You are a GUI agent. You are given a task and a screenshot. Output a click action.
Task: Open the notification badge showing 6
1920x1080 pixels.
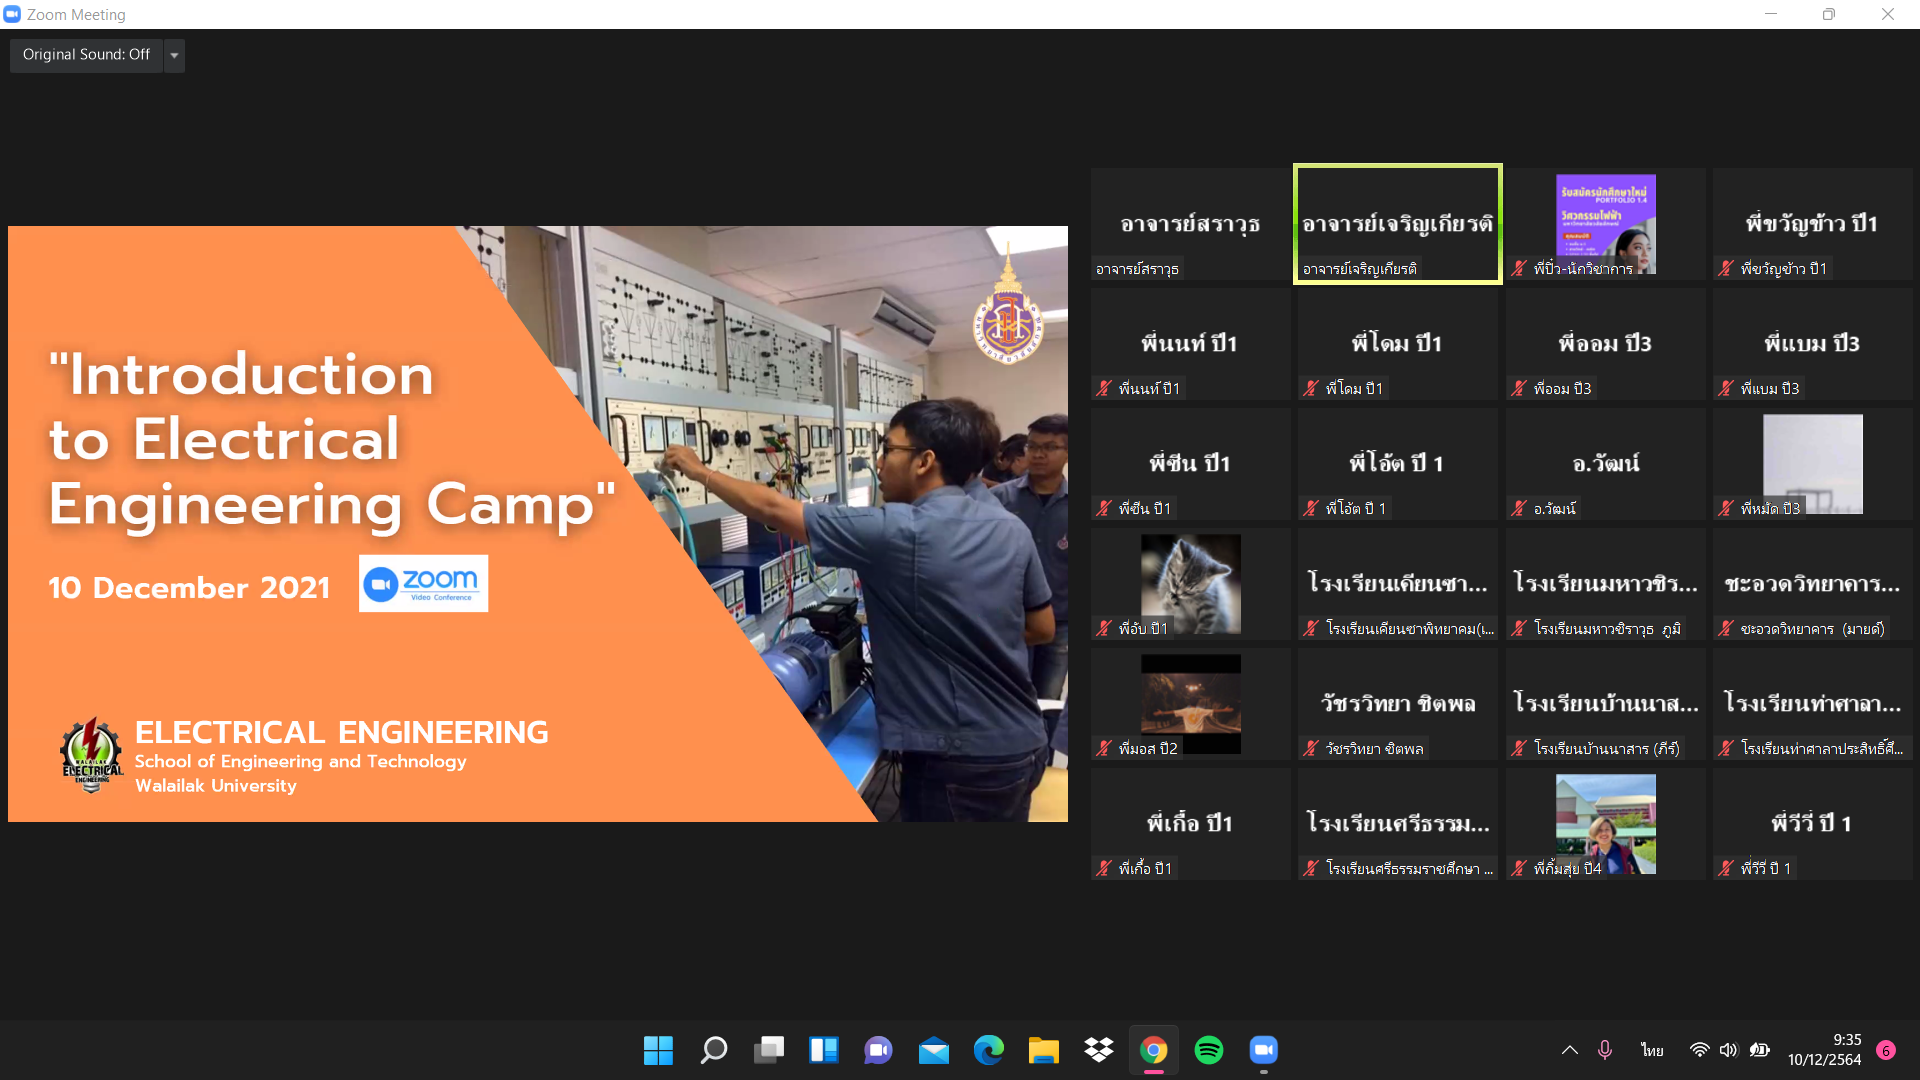click(1885, 1050)
